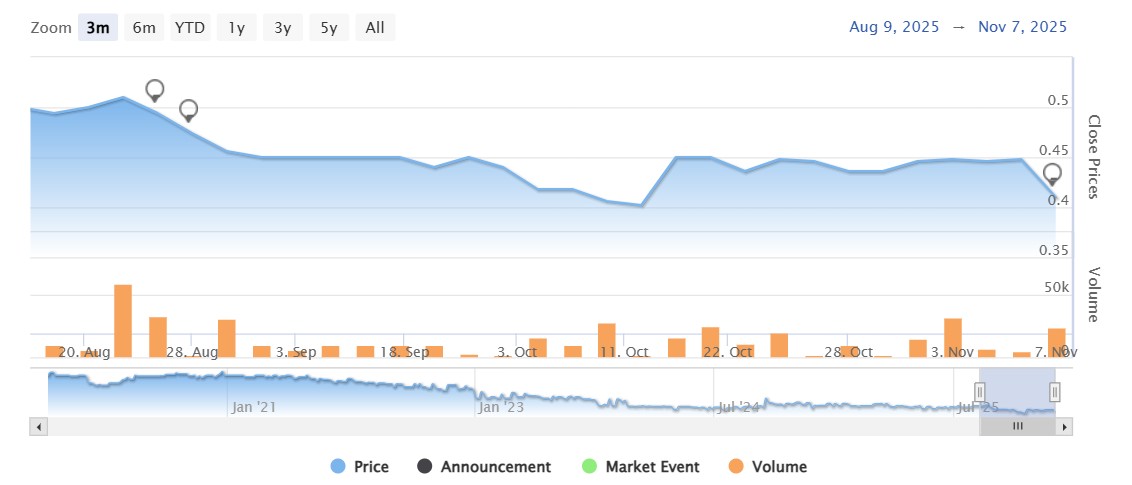Image resolution: width=1132 pixels, height=485 pixels.
Task: Click the tallest volume bar in August
Action: coord(123,321)
